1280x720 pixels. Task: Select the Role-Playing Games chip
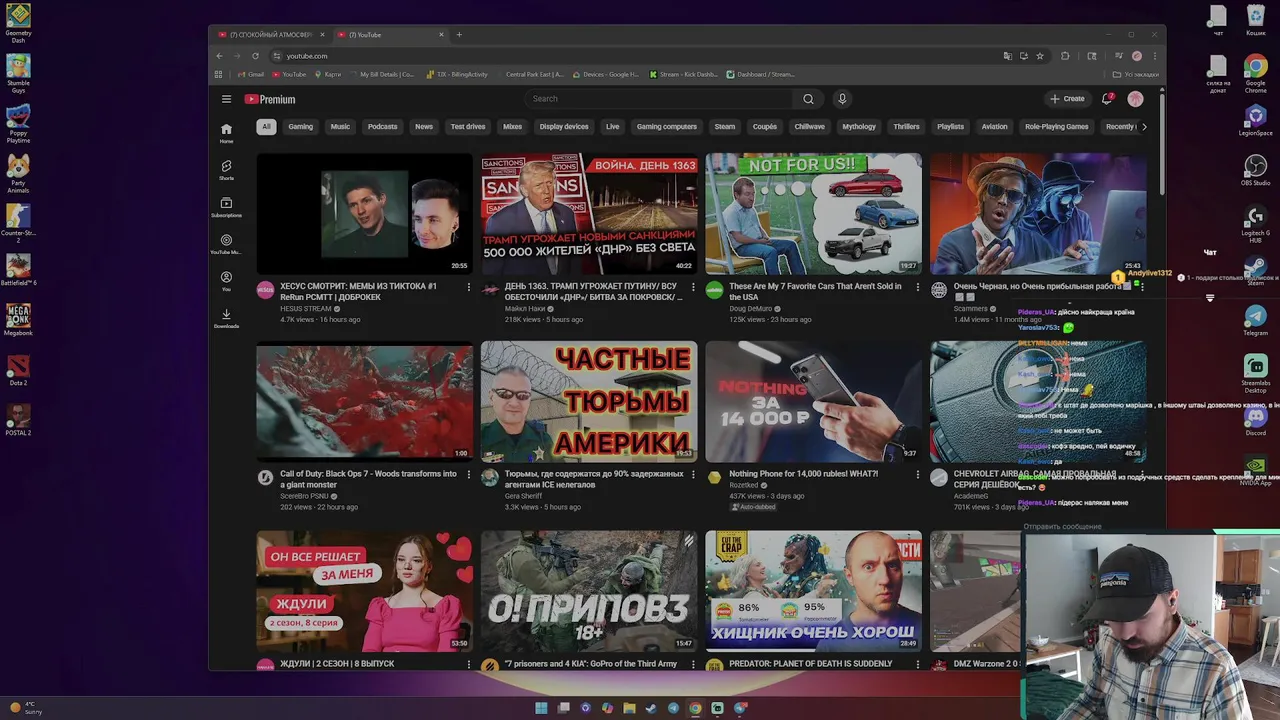[1056, 127]
